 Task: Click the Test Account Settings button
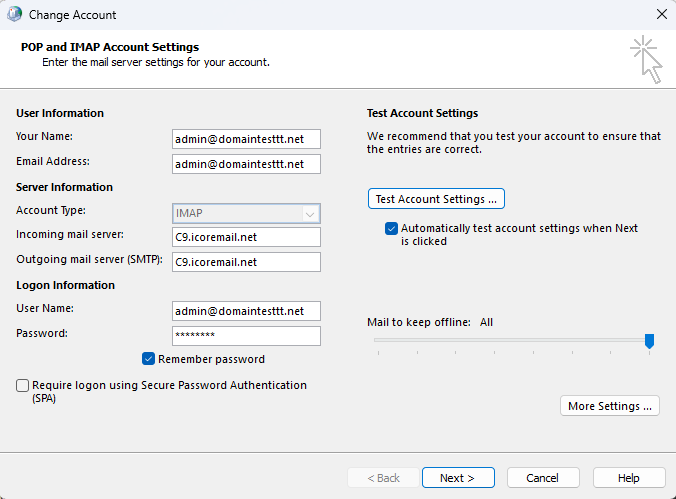[436, 199]
